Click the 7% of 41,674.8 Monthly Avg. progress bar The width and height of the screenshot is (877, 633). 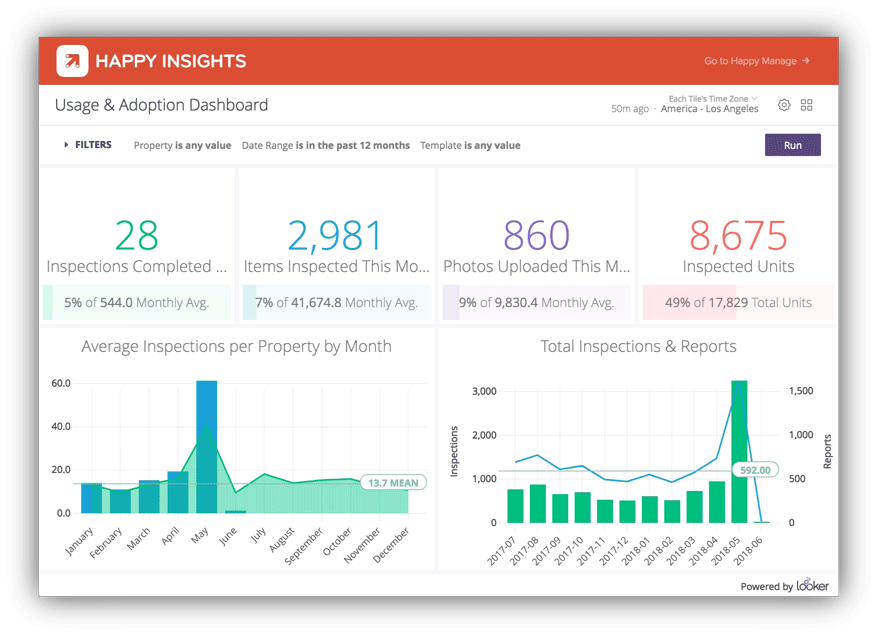pos(337,303)
